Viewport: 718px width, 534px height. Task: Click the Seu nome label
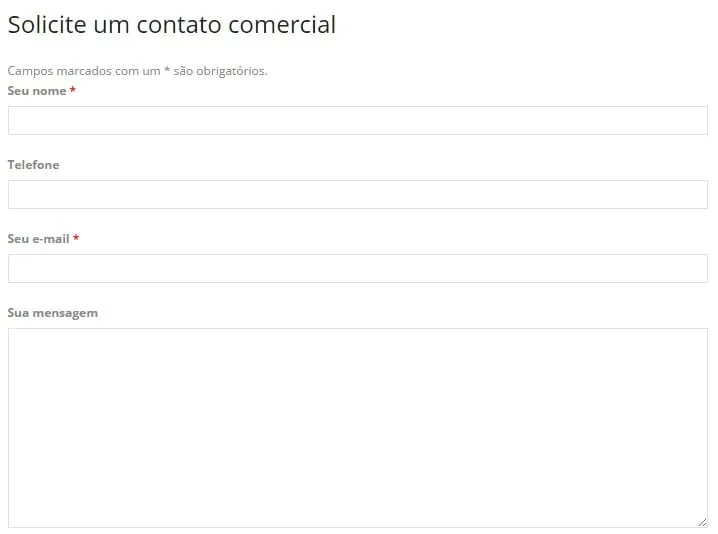pyautogui.click(x=37, y=91)
